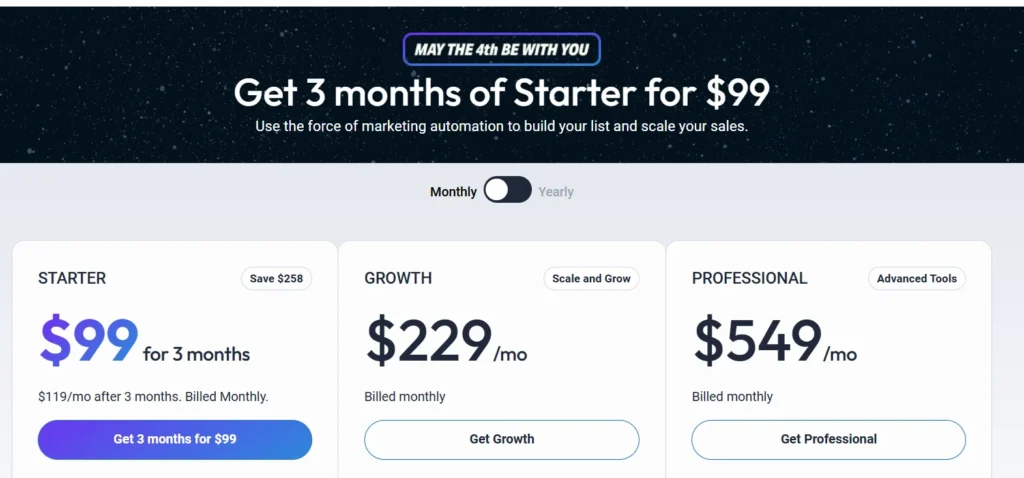Click the Get 3 months for $99 button

pyautogui.click(x=175, y=439)
